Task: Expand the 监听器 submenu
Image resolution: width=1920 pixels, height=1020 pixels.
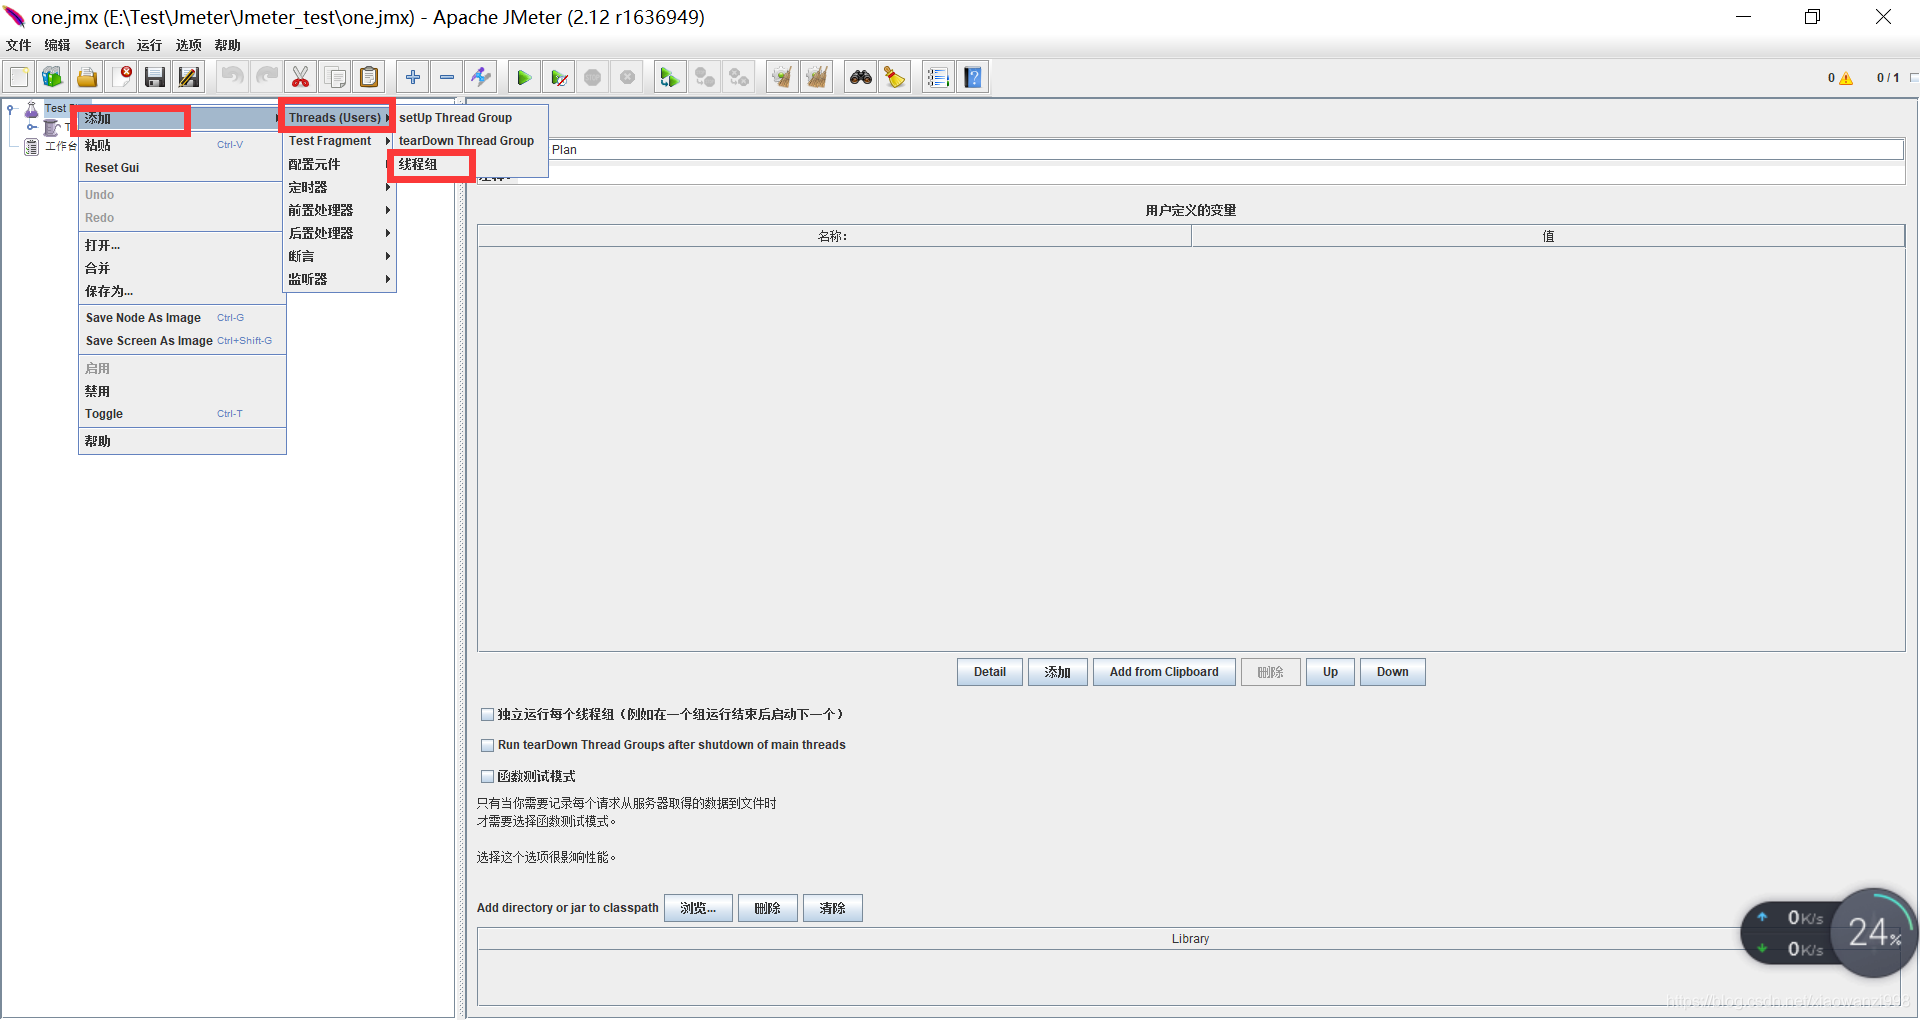Action: tap(339, 279)
